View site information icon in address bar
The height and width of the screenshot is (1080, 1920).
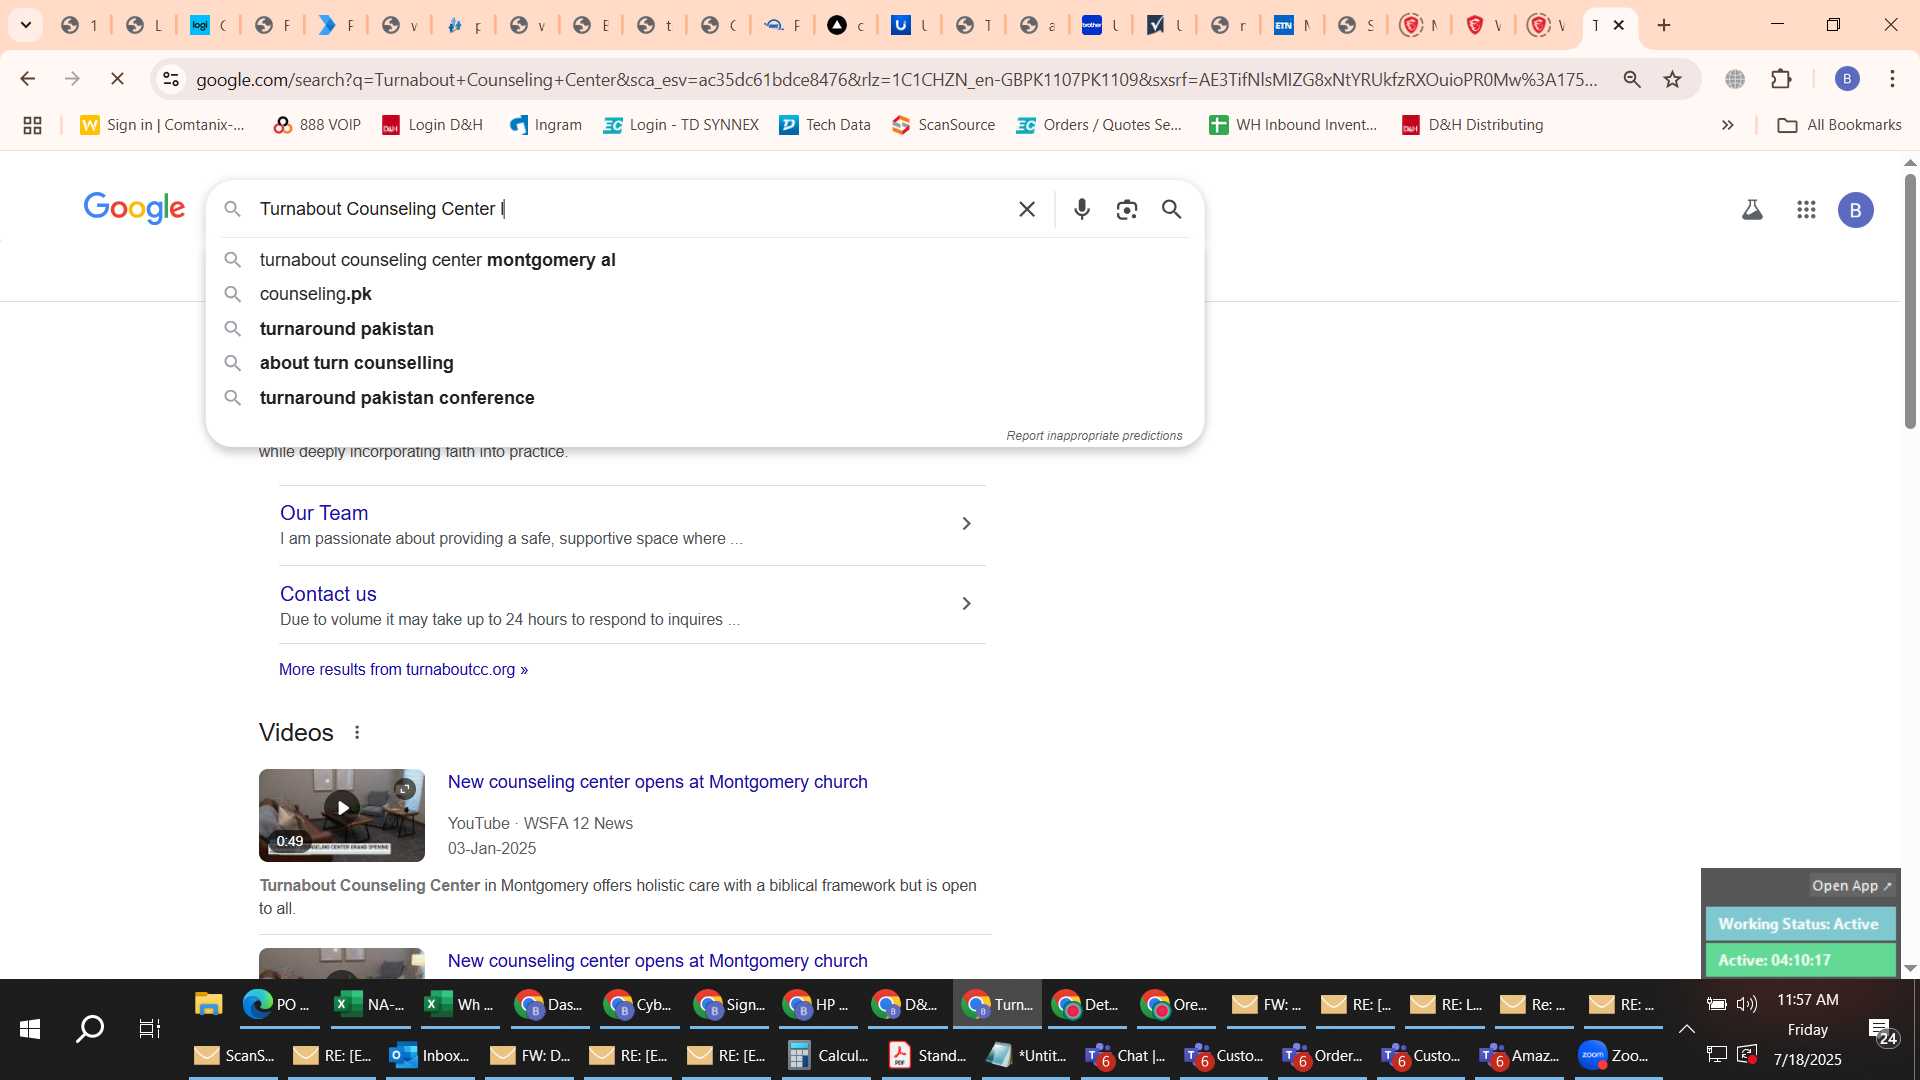171,79
